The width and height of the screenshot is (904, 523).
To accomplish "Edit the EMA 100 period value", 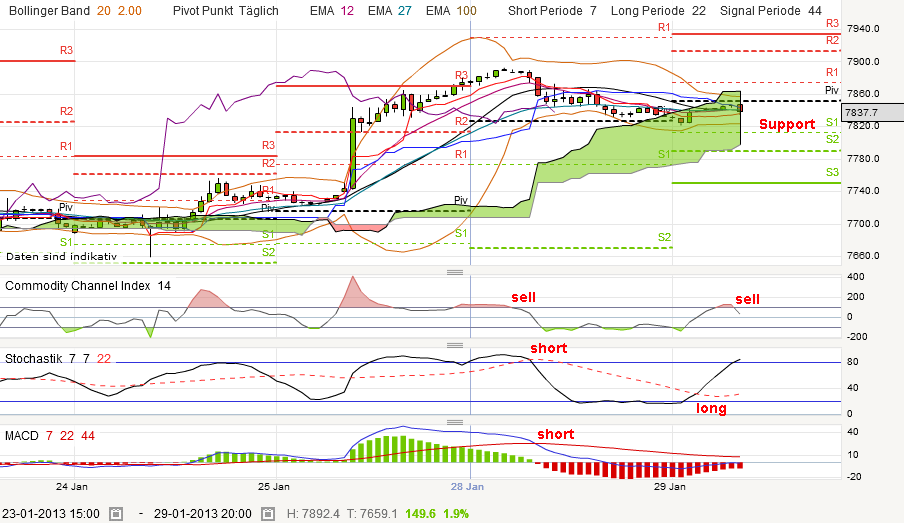I will click(x=466, y=10).
